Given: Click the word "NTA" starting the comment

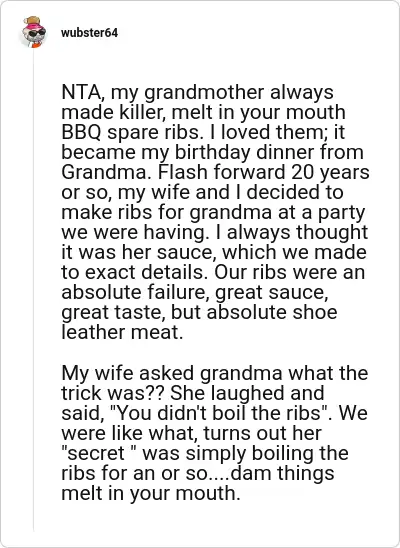Looking at the screenshot, I should pos(82,92).
